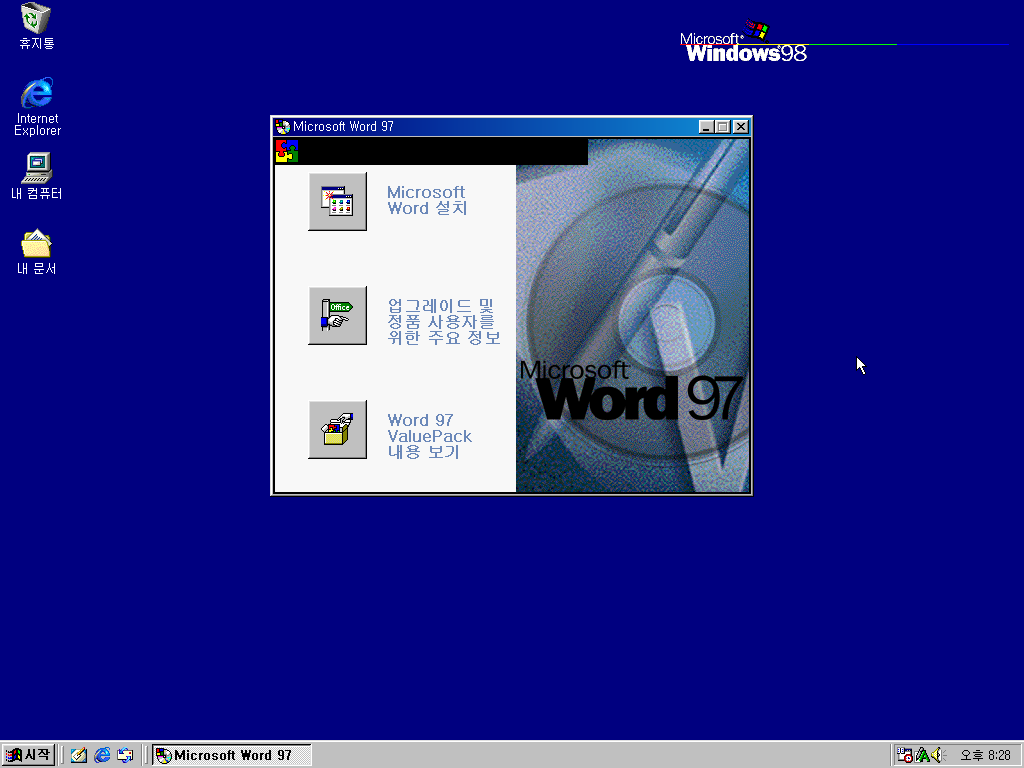Click the Word 97 title bar system icon
The height and width of the screenshot is (768, 1024).
click(x=282, y=127)
